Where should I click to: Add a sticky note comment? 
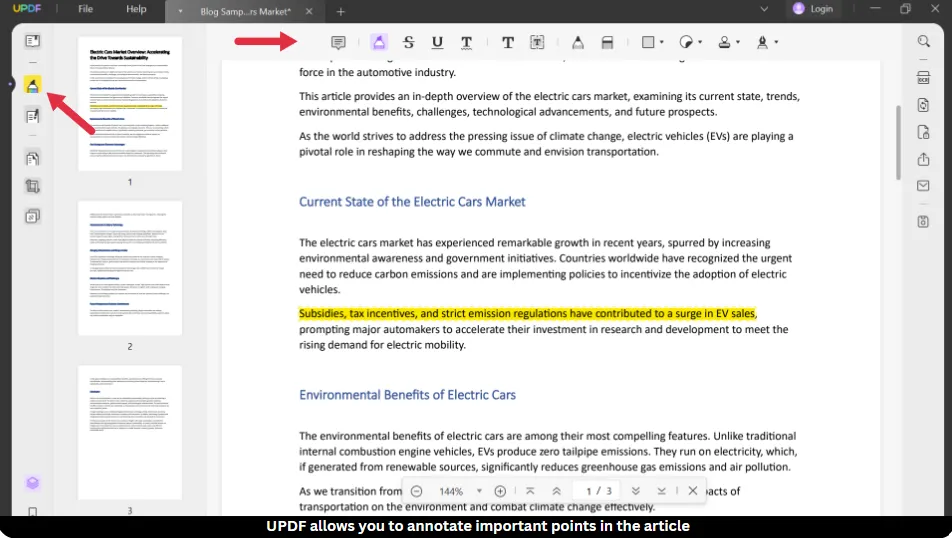tap(338, 42)
